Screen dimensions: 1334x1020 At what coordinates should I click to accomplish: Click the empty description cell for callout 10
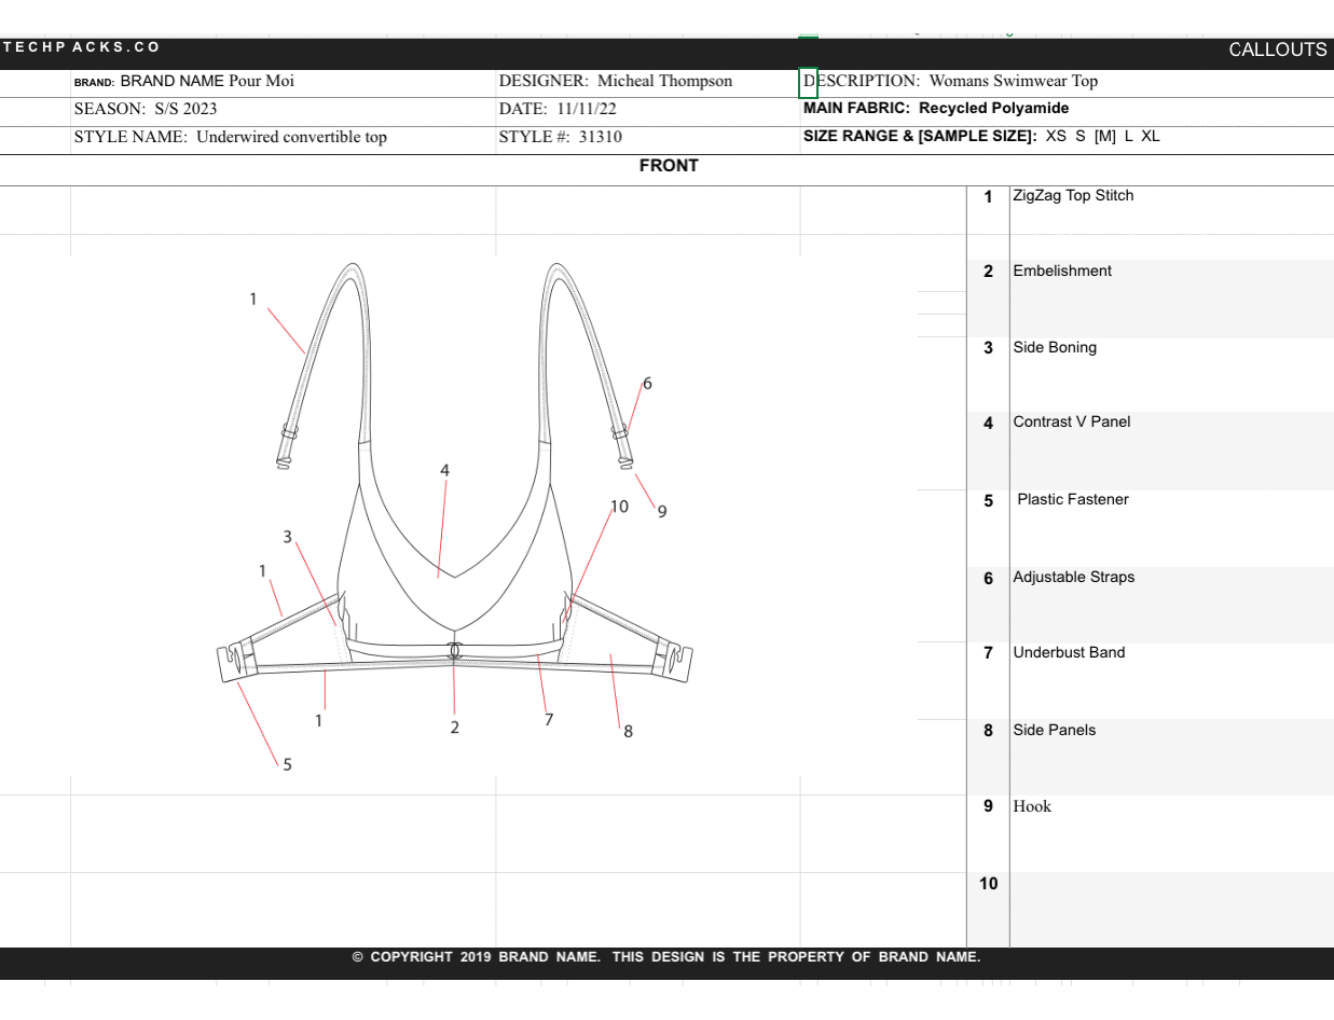point(1171,909)
